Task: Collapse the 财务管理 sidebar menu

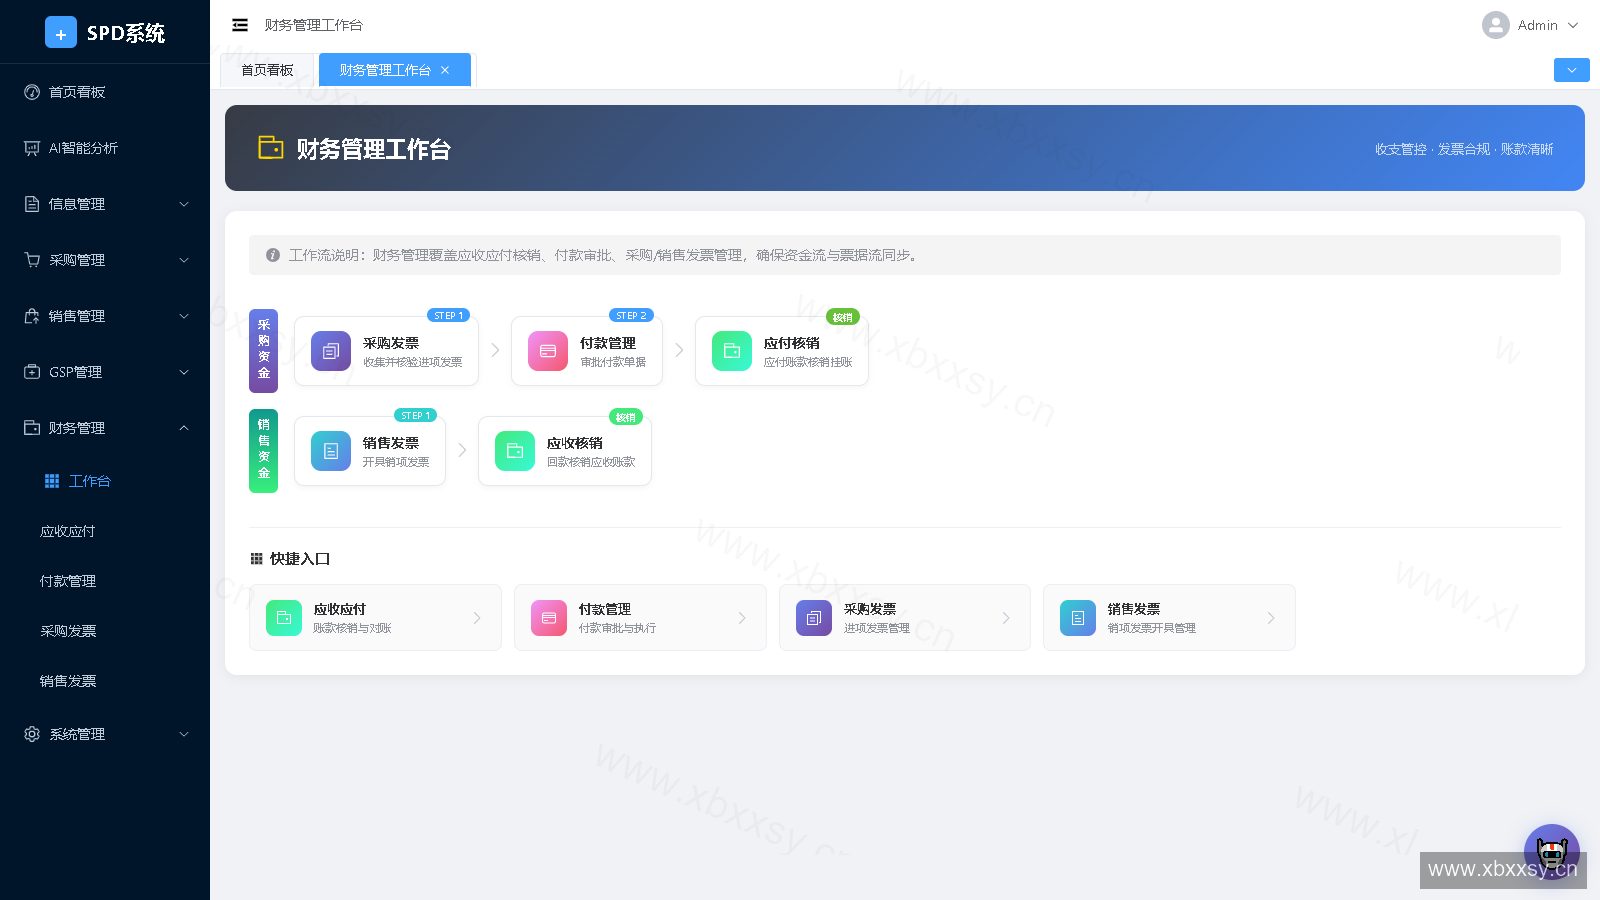Action: click(x=105, y=428)
